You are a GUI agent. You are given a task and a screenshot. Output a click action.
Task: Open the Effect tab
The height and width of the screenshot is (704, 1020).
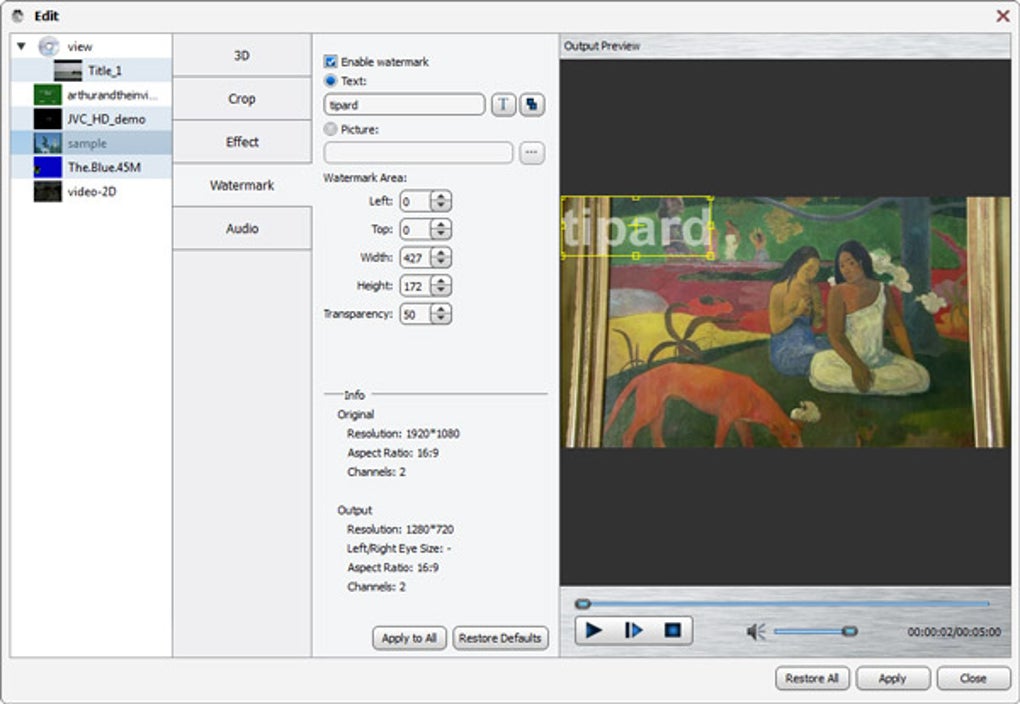[x=242, y=141]
